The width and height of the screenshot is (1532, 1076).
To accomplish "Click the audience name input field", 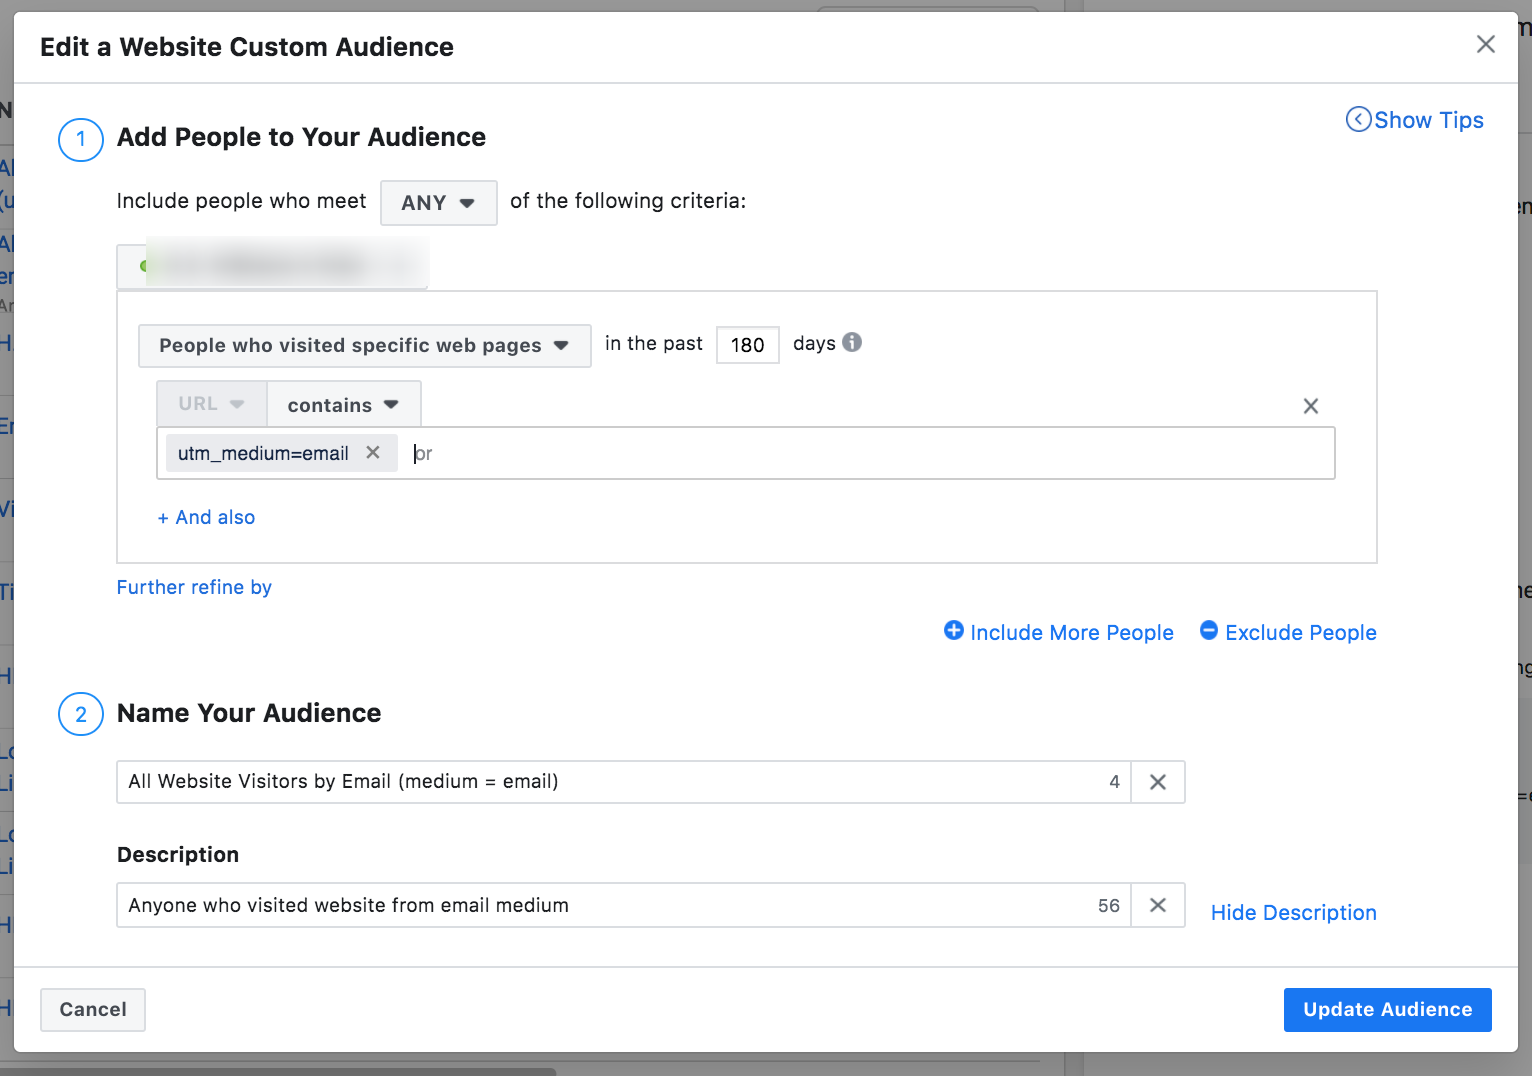I will 623,782.
